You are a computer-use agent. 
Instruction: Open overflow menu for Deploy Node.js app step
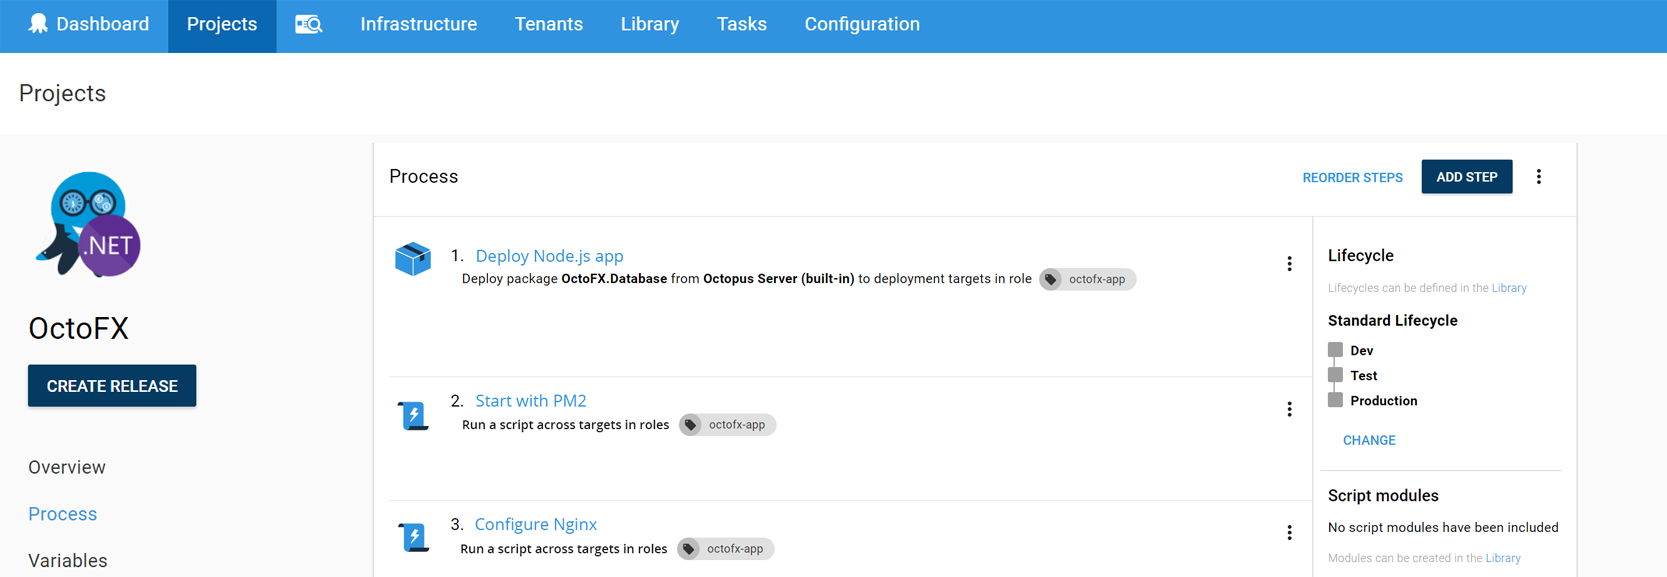point(1289,264)
